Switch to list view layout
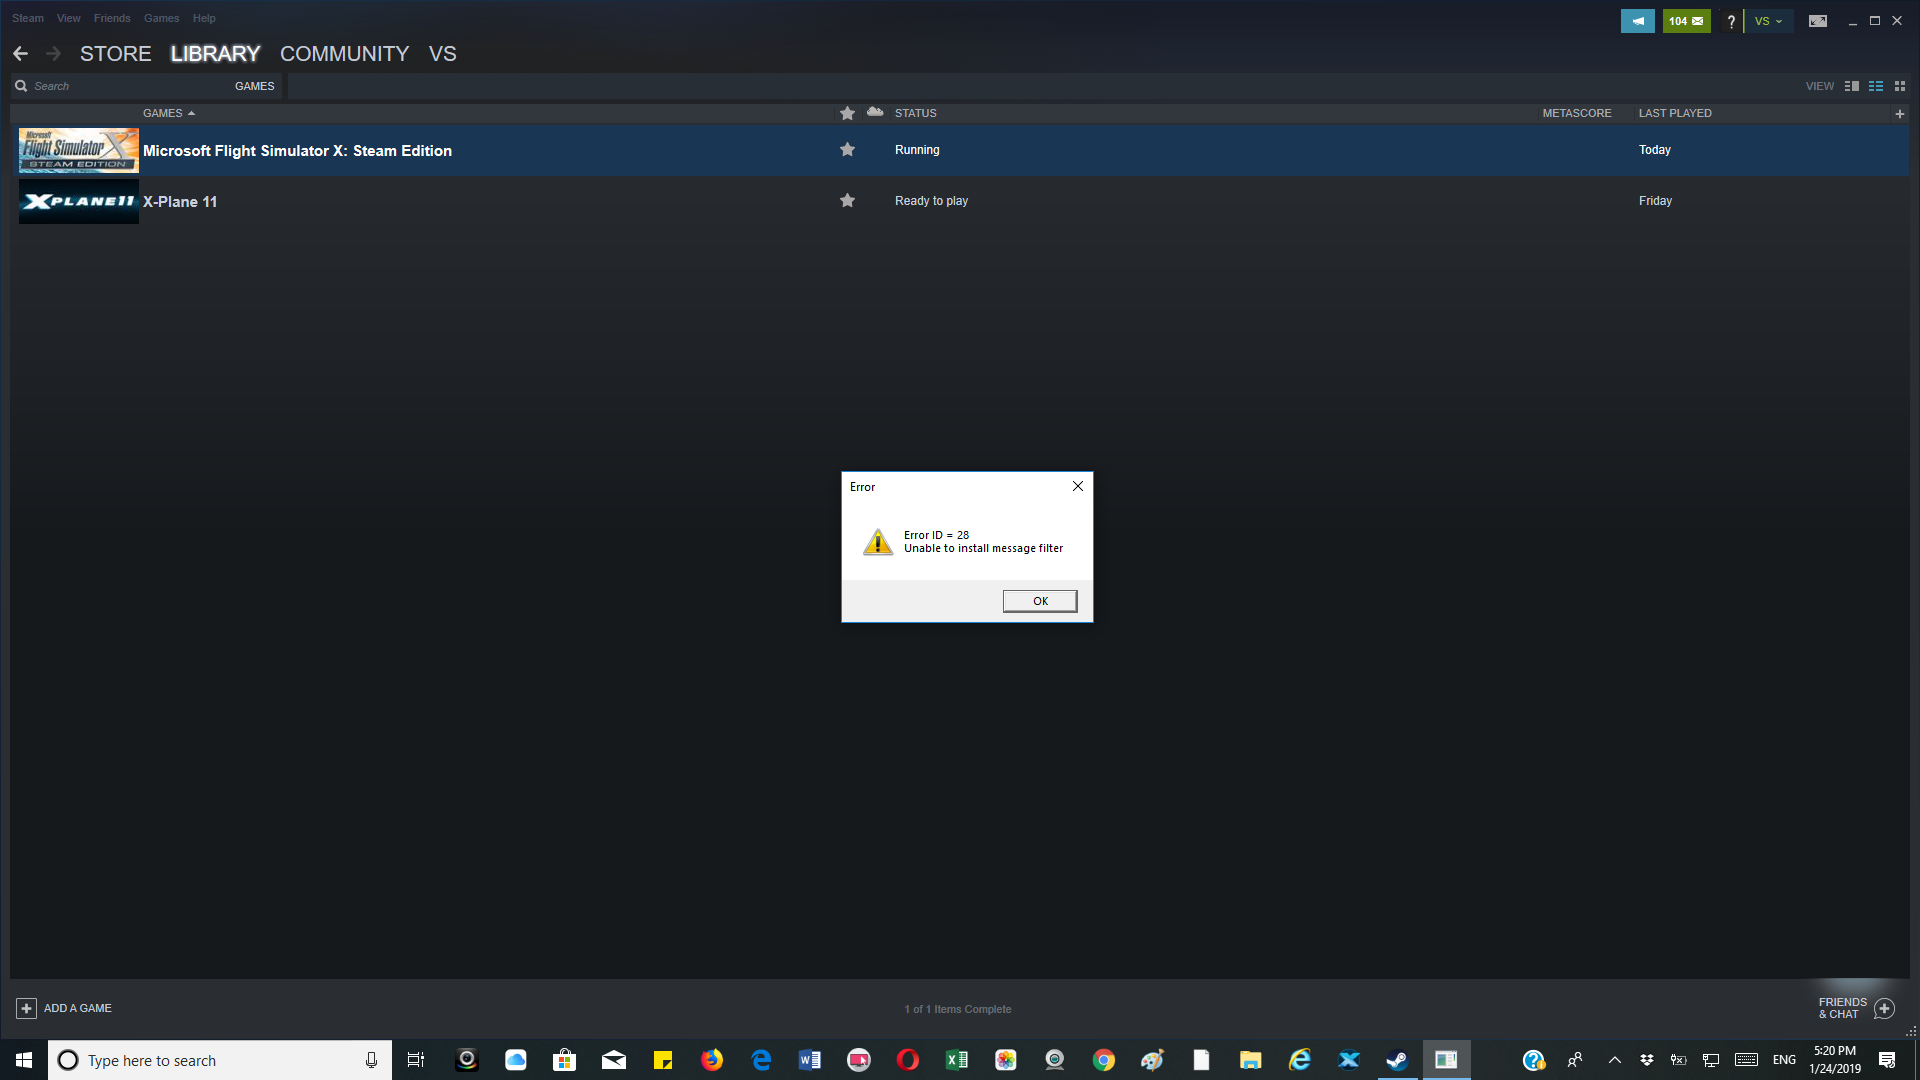Viewport: 1920px width, 1080px height. [x=1876, y=86]
